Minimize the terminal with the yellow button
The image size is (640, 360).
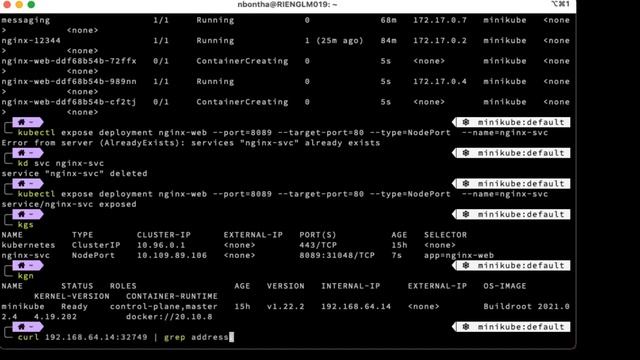[x=19, y=4]
